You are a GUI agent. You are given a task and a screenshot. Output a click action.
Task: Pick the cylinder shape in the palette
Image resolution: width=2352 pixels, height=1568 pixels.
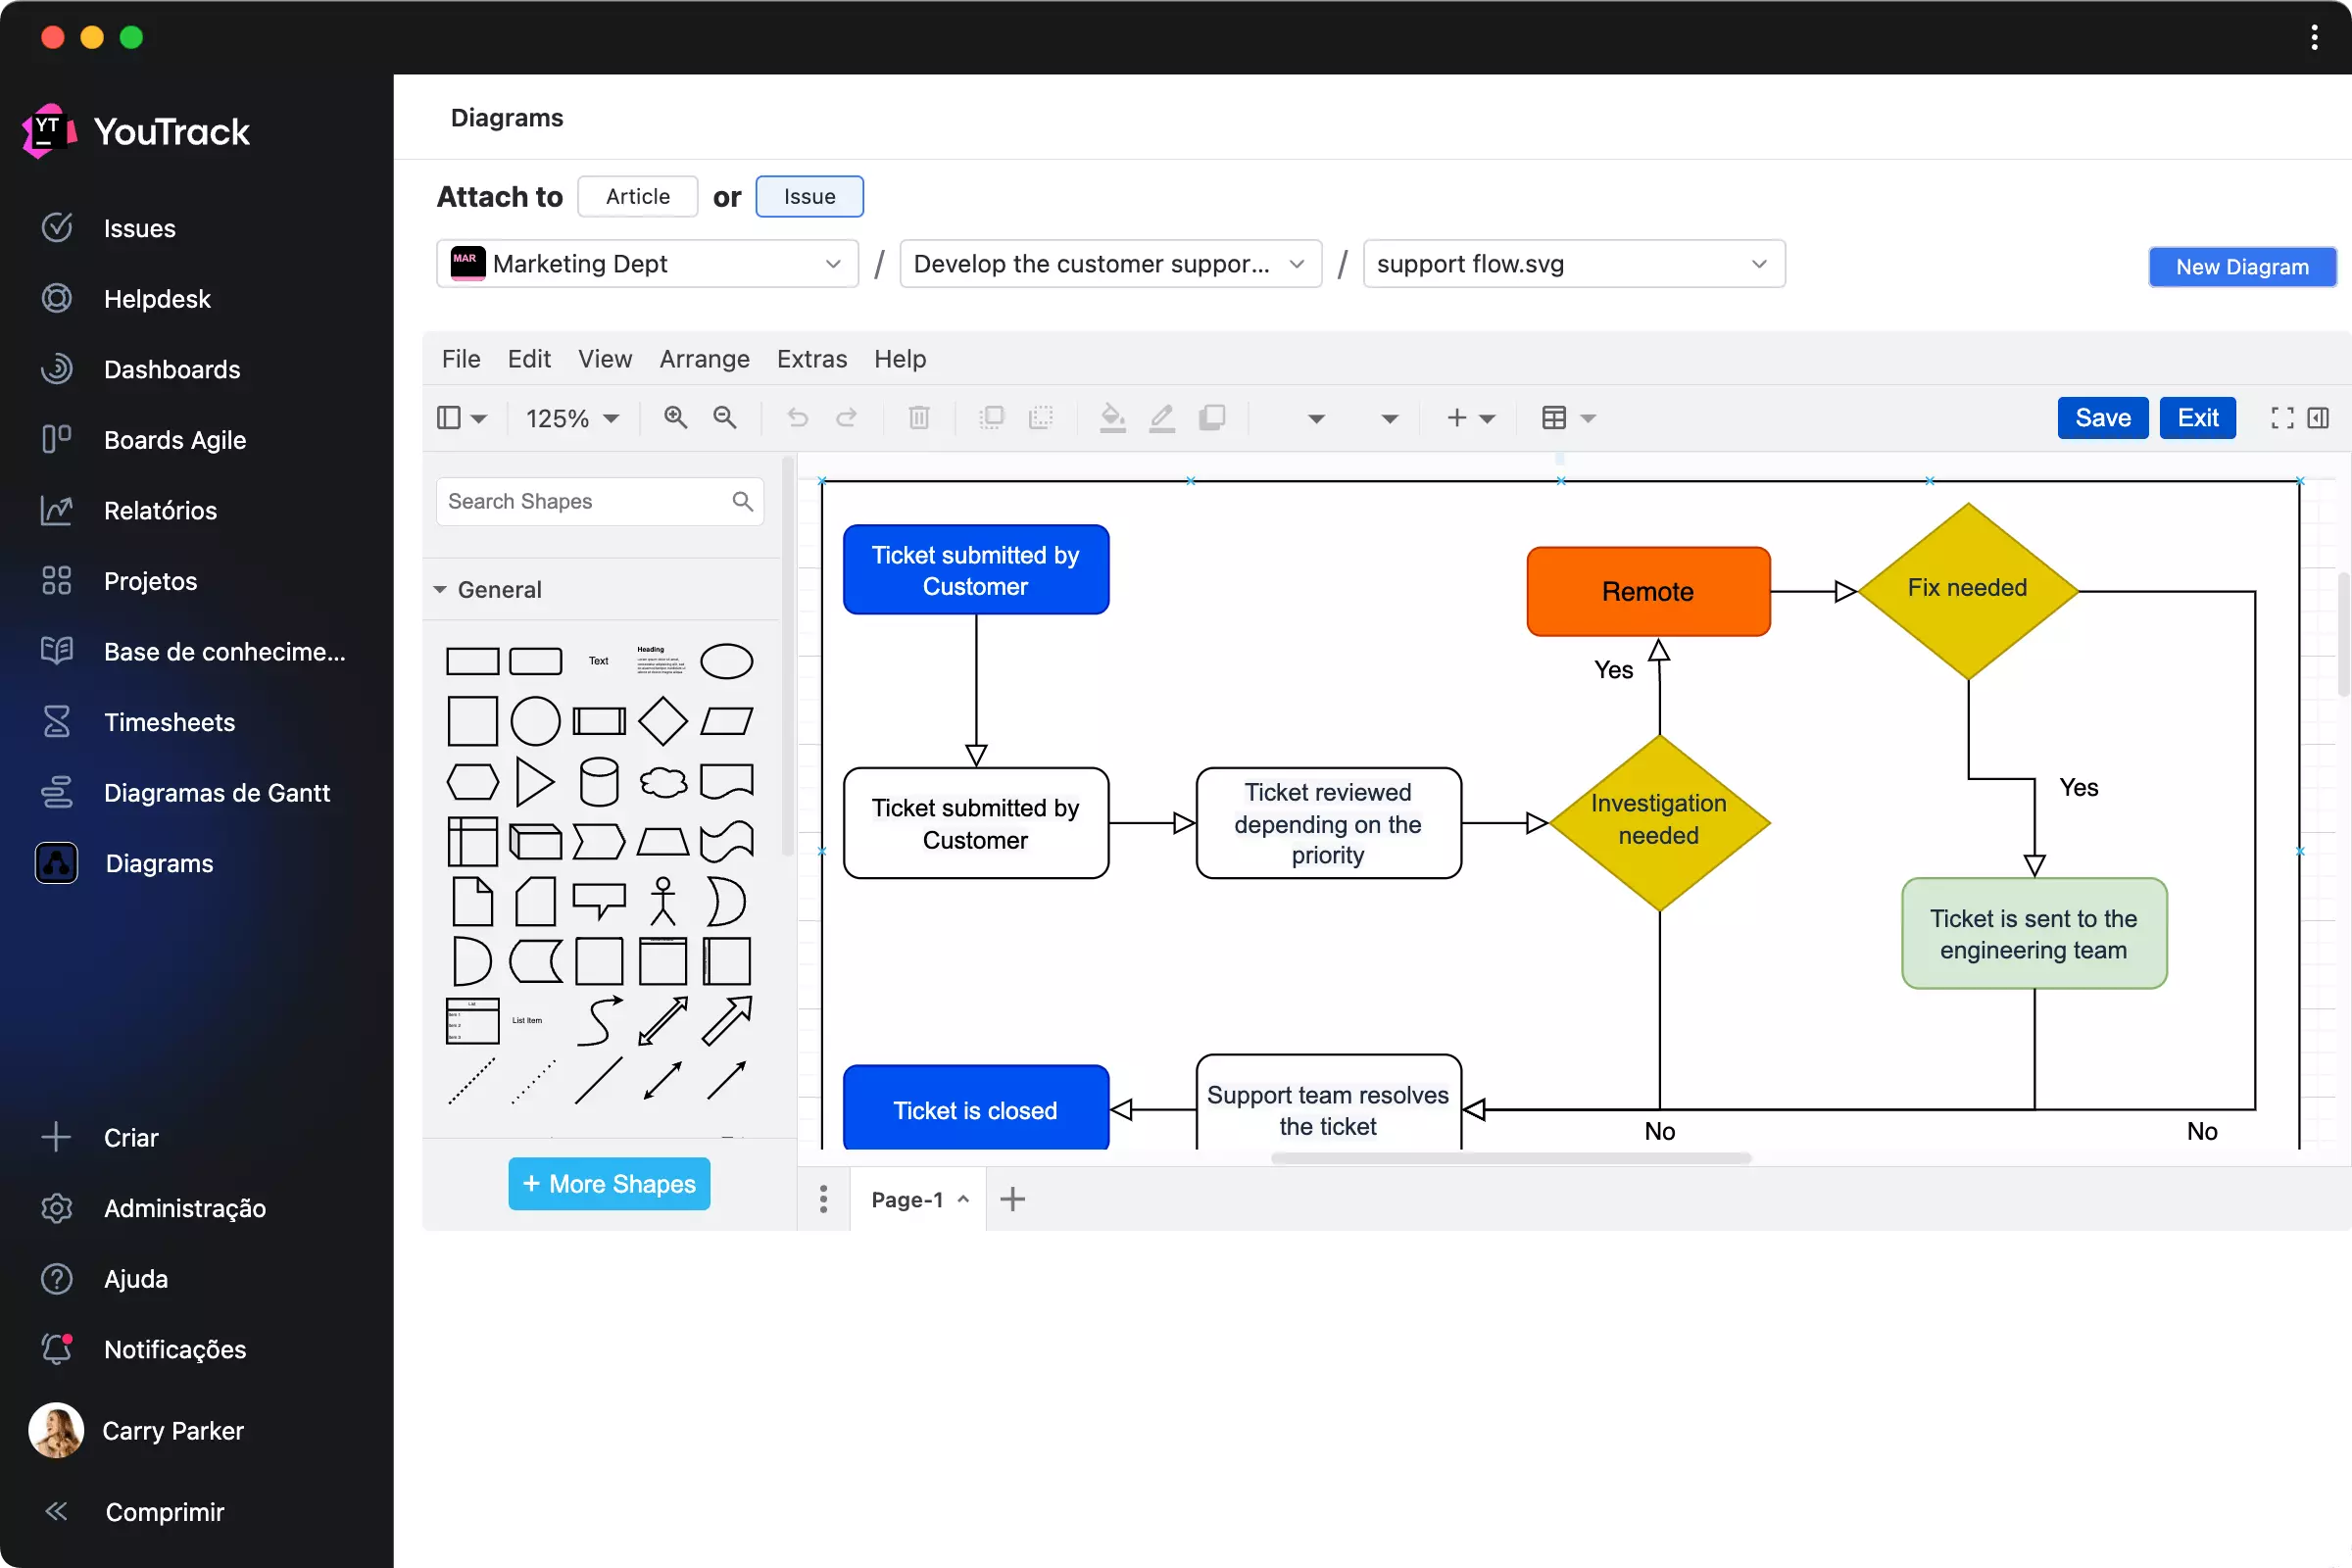[x=598, y=782]
